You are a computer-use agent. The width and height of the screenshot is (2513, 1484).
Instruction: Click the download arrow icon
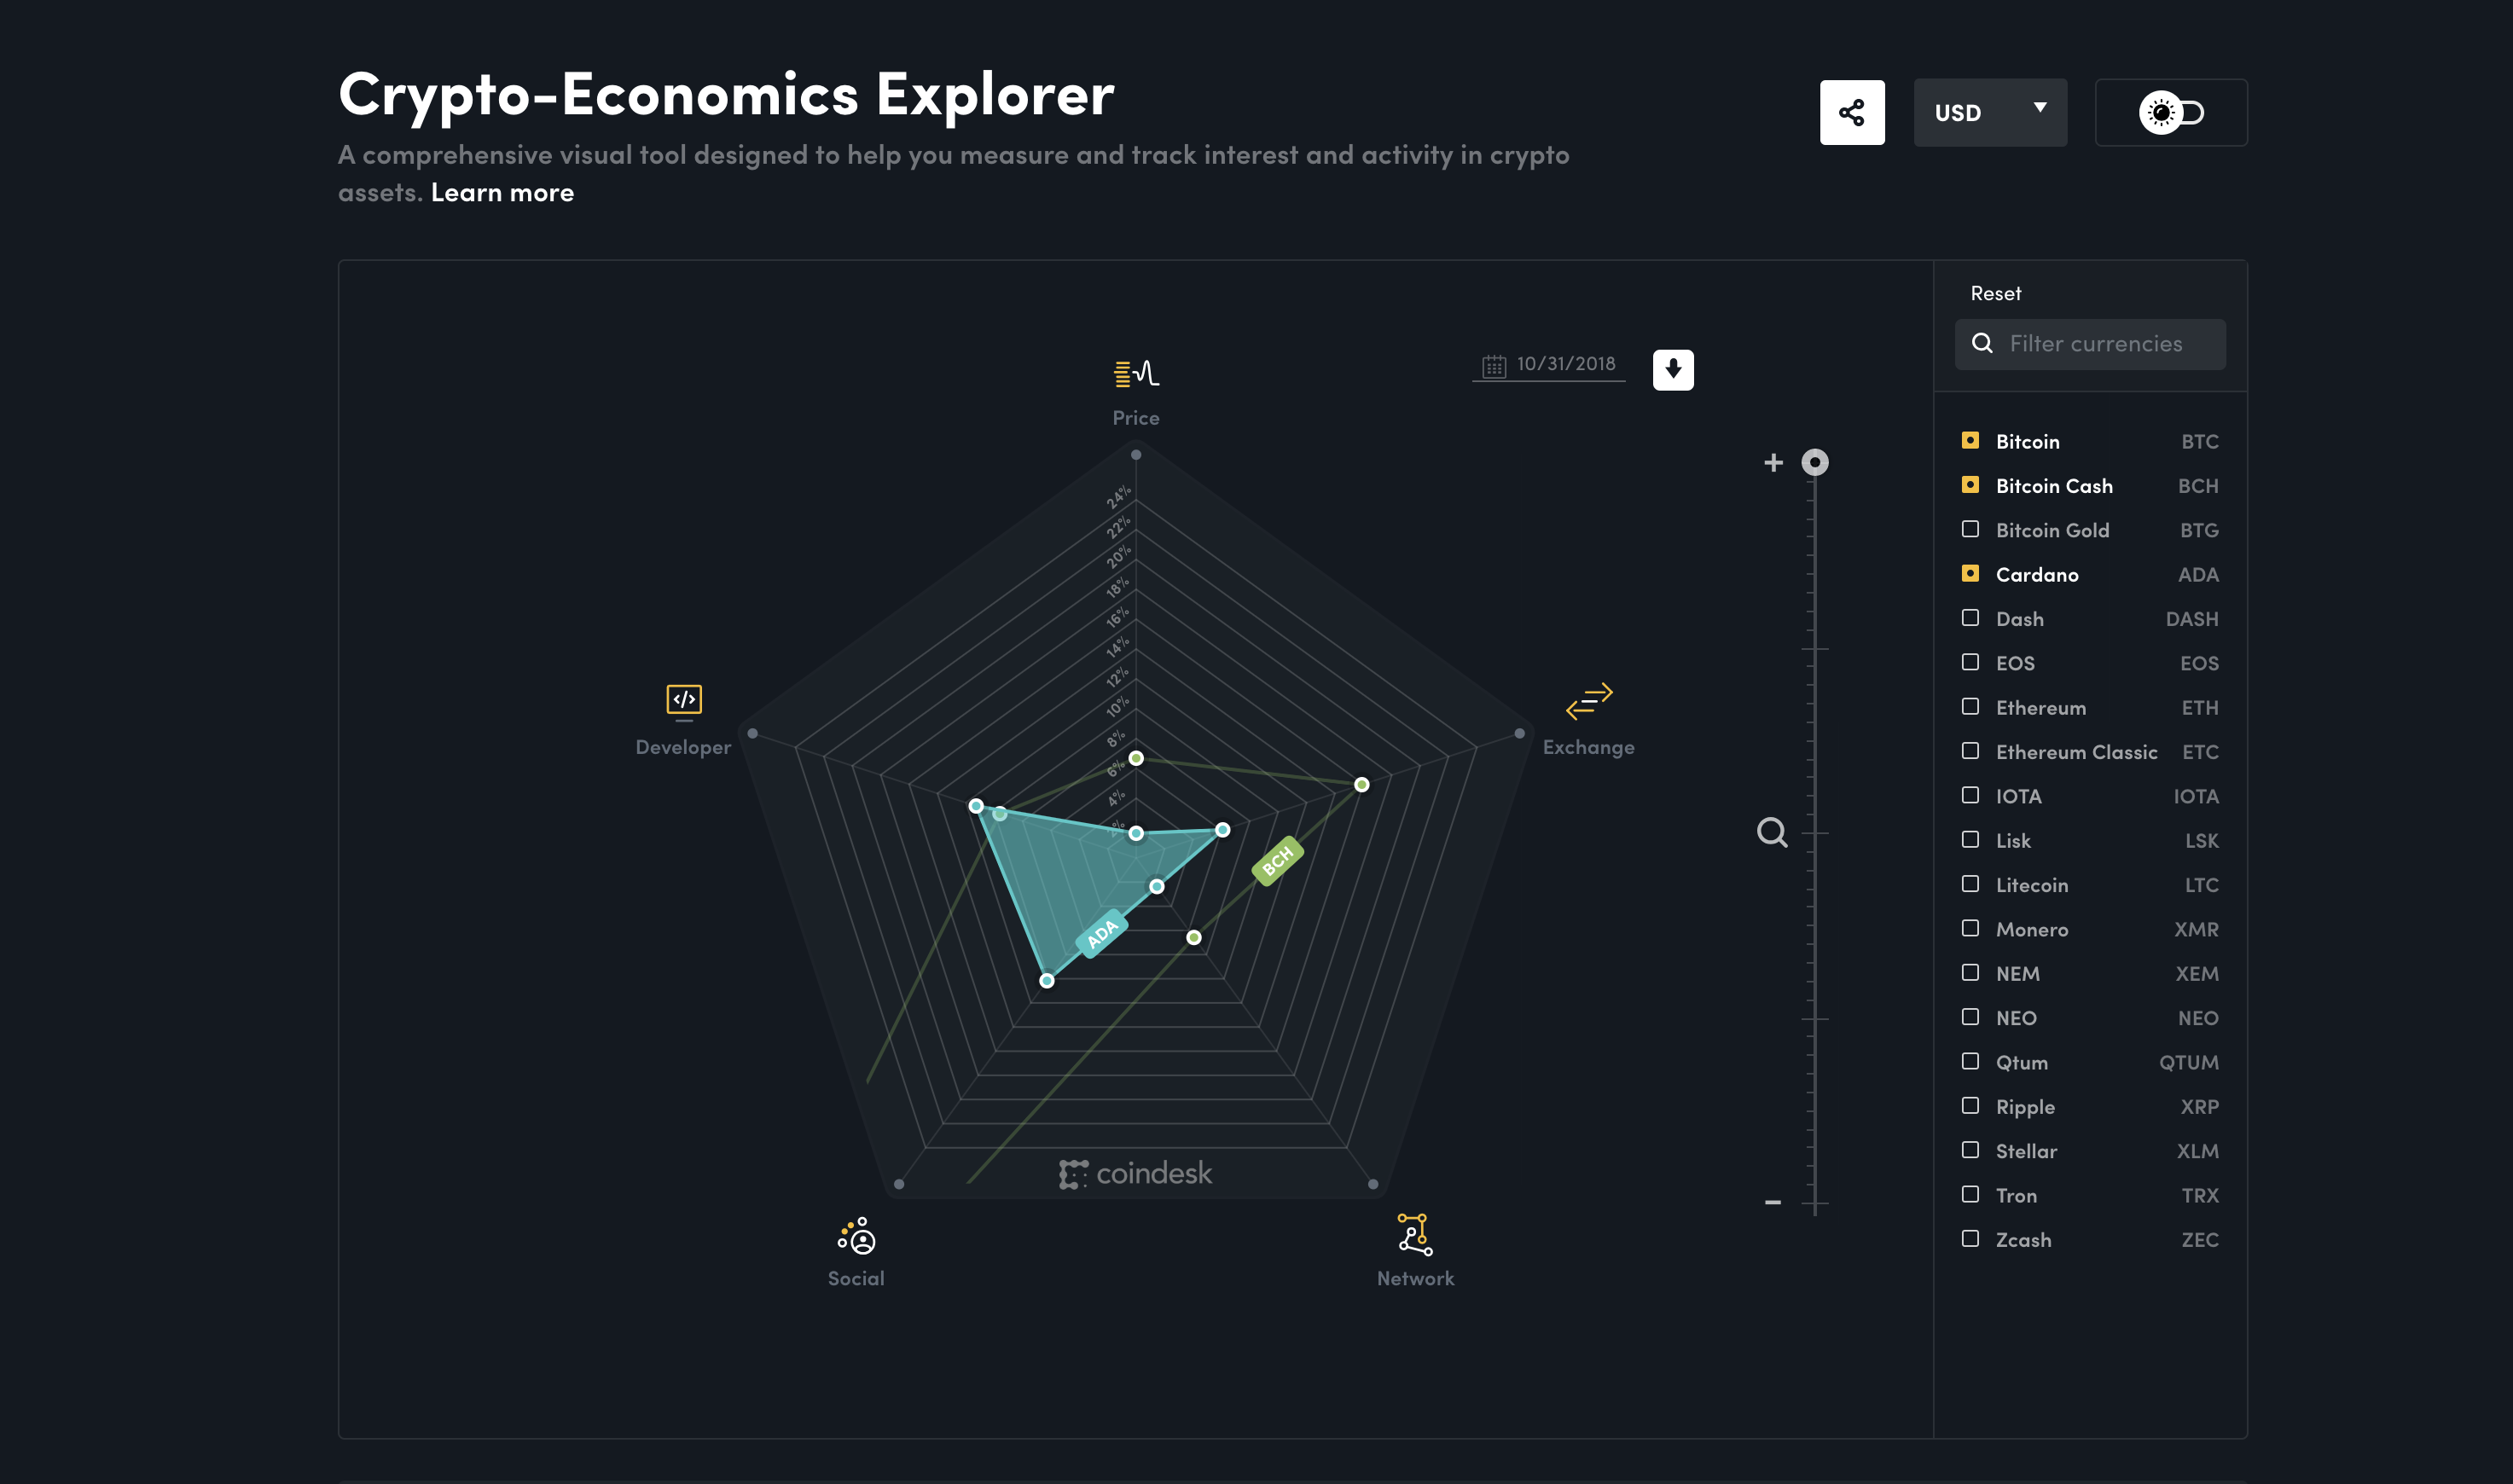(1672, 370)
